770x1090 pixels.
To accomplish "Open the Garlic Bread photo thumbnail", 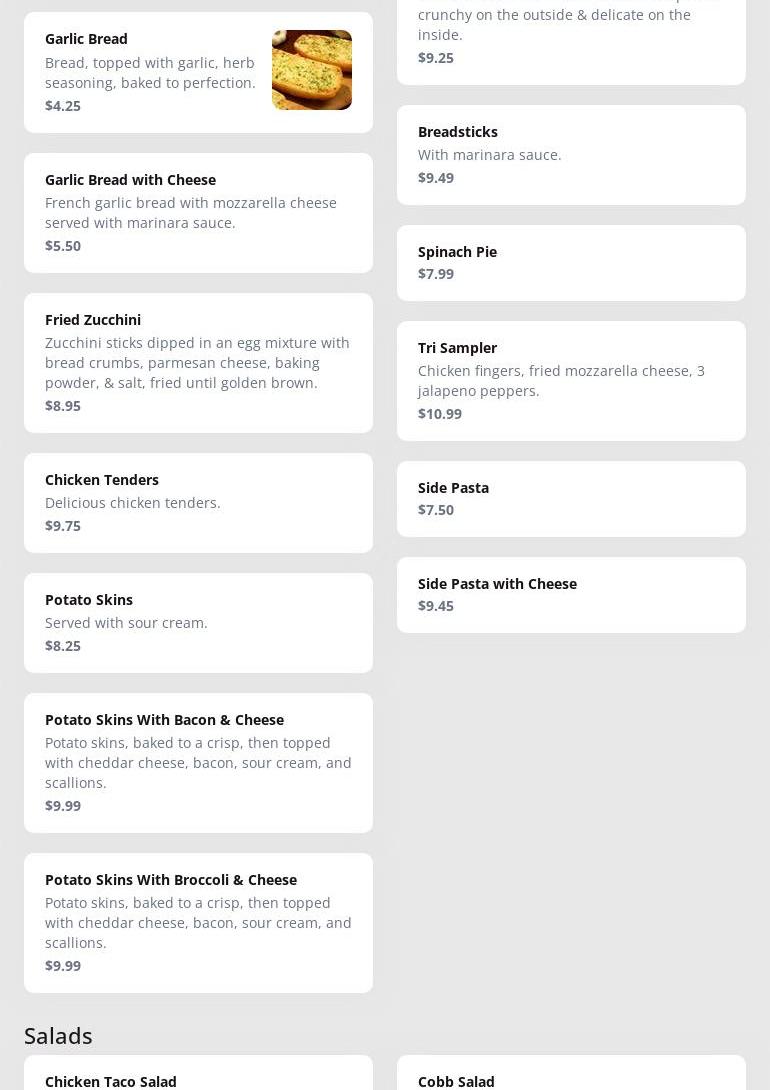I will [x=311, y=70].
